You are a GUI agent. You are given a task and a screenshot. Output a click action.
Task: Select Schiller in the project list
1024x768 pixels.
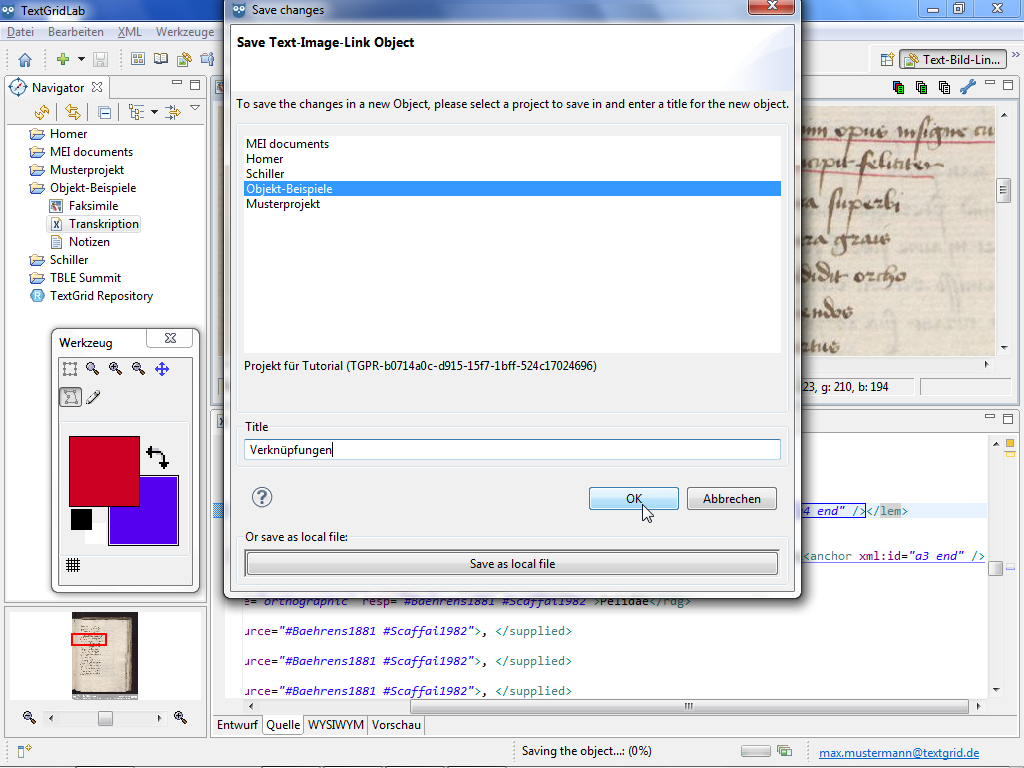point(265,174)
